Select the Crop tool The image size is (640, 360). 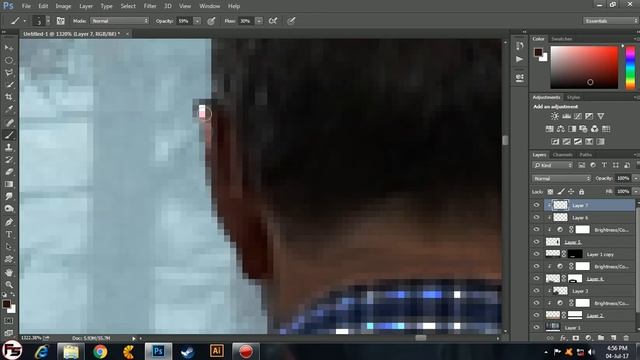(9, 97)
